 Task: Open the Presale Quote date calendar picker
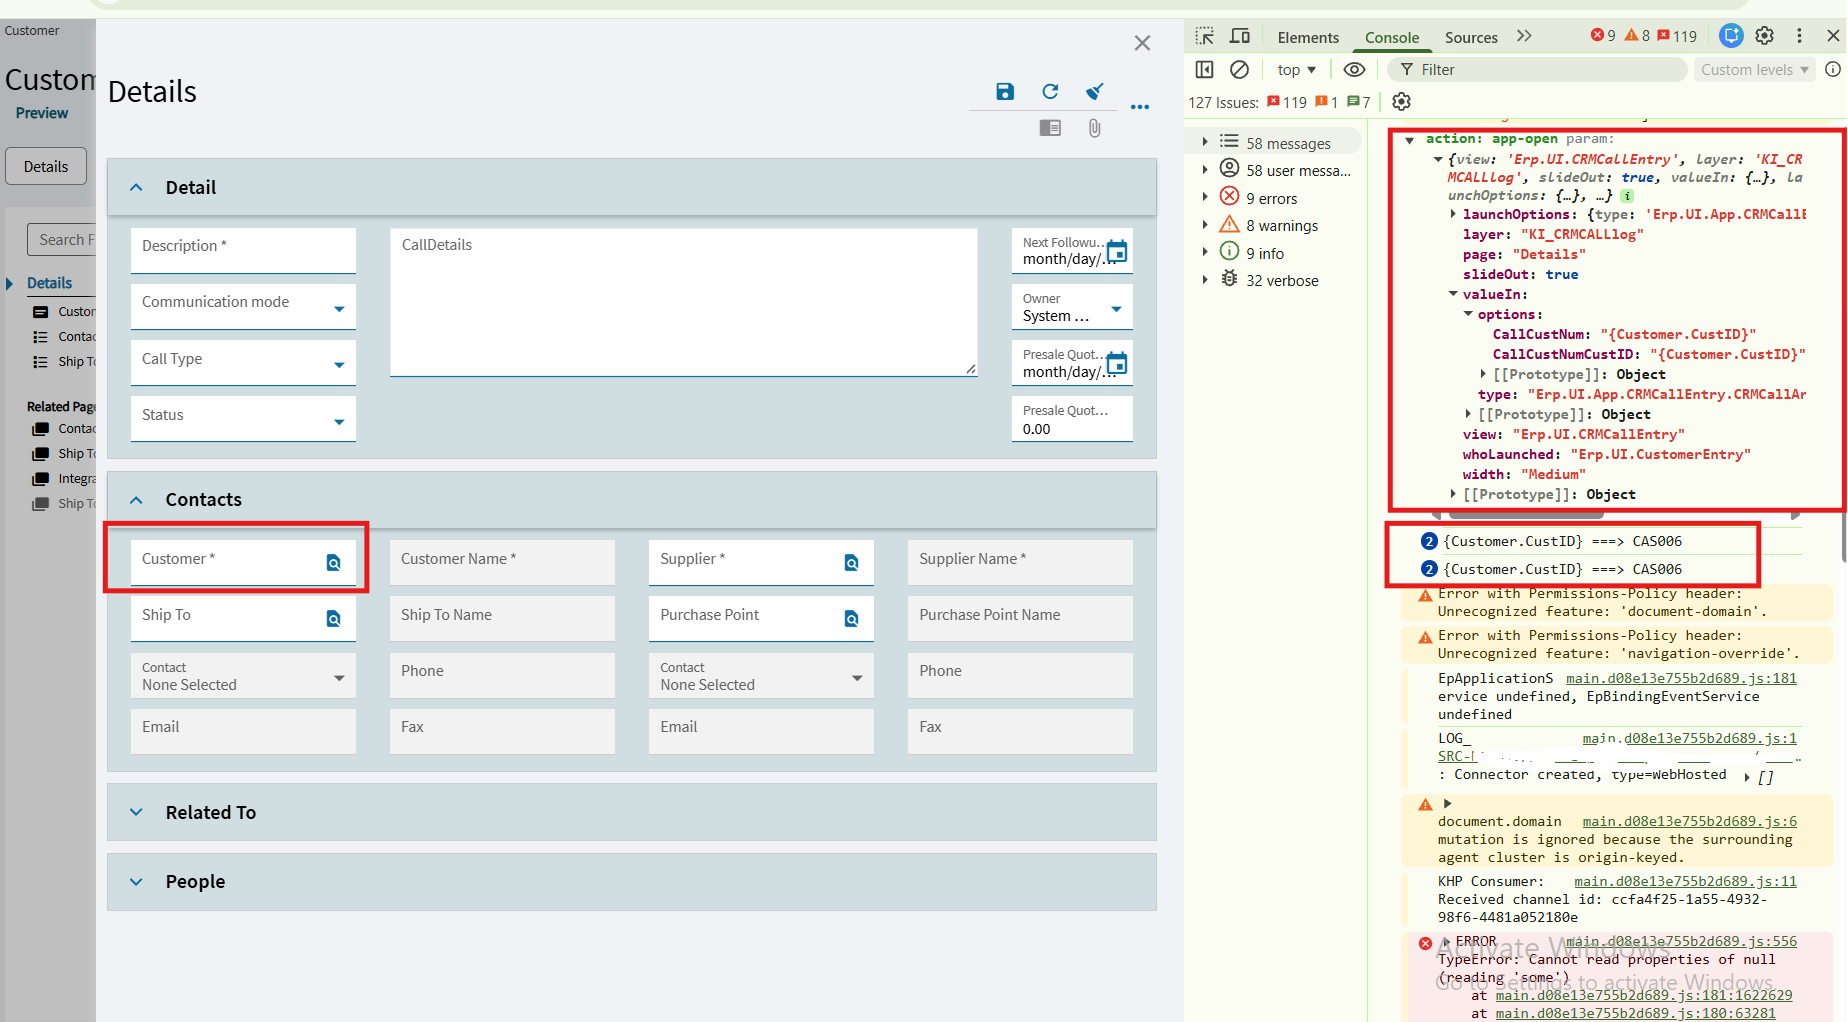(x=1117, y=363)
